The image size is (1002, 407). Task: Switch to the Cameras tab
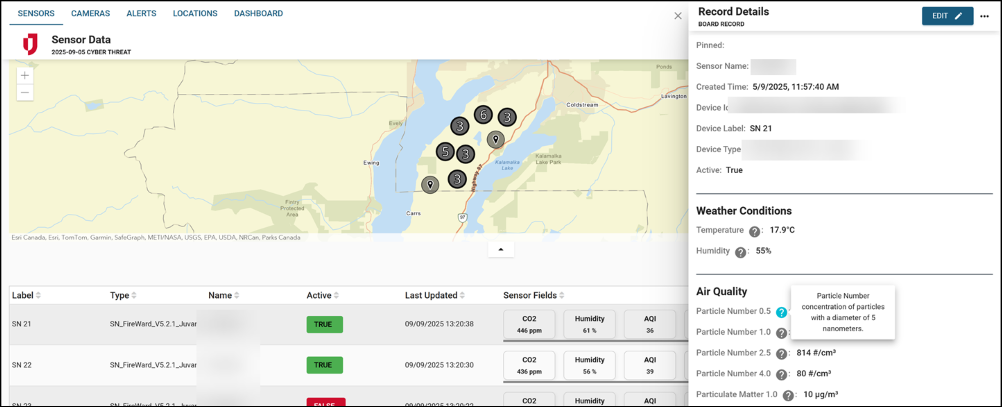(x=90, y=14)
